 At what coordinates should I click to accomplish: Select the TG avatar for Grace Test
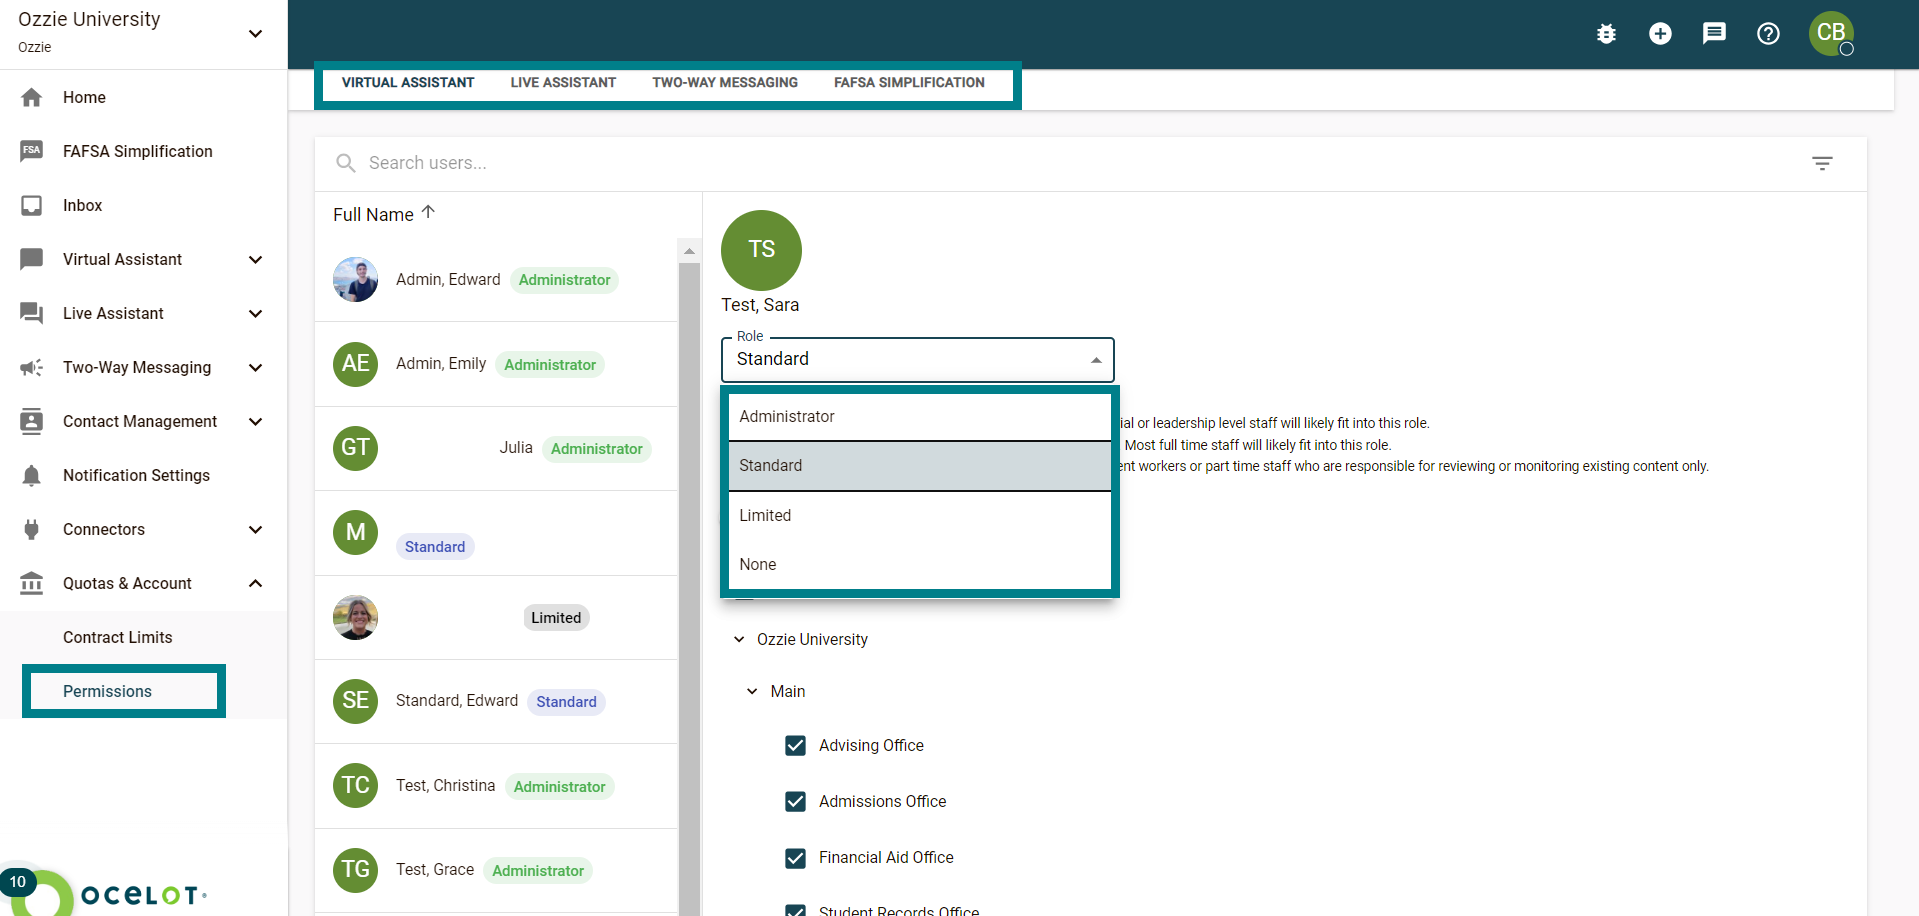355,869
